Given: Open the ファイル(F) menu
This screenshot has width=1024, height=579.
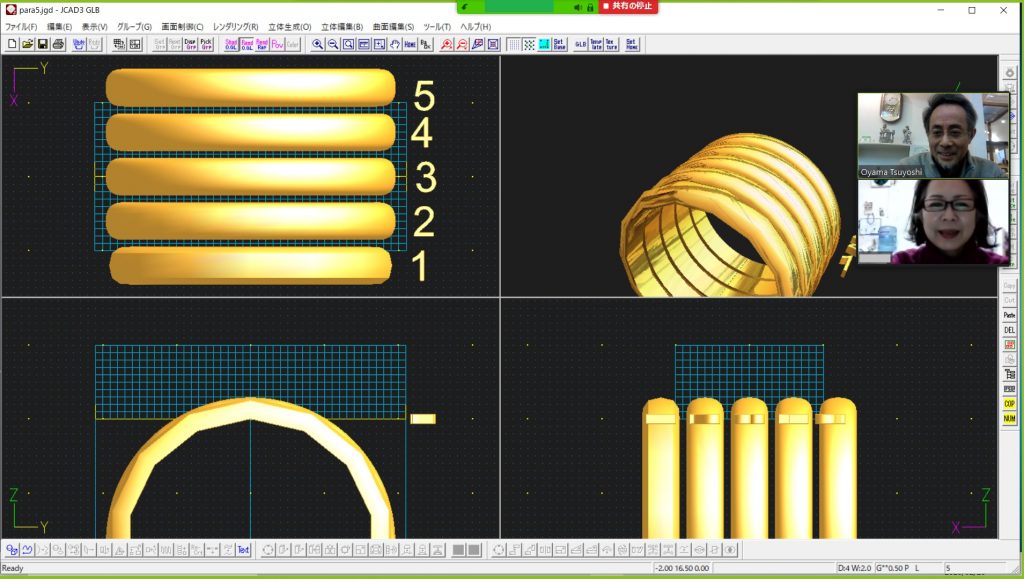Looking at the screenshot, I should coord(21,26).
